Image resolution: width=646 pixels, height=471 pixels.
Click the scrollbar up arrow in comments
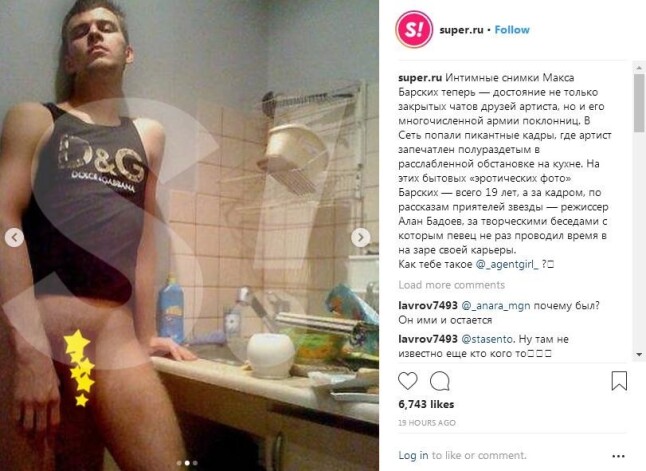639,67
